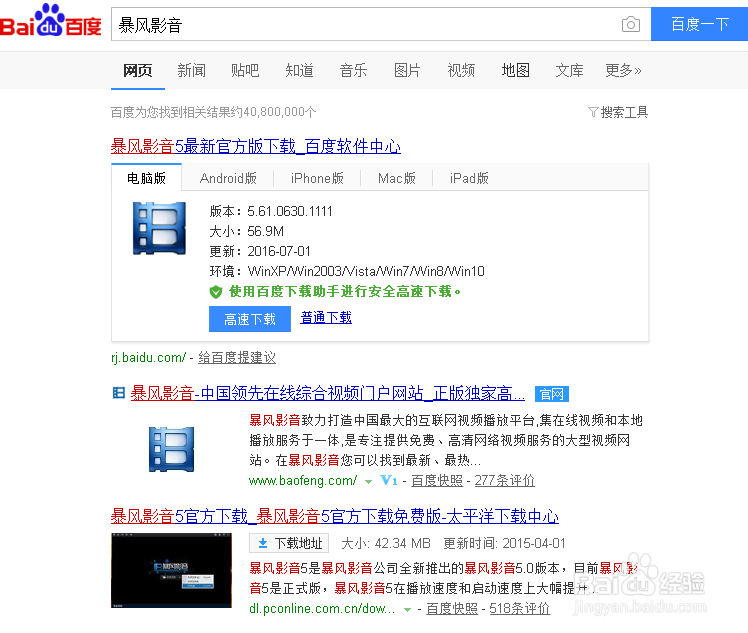Click the version text 5.61.0630.1111
This screenshot has width=748, height=633.
click(290, 211)
